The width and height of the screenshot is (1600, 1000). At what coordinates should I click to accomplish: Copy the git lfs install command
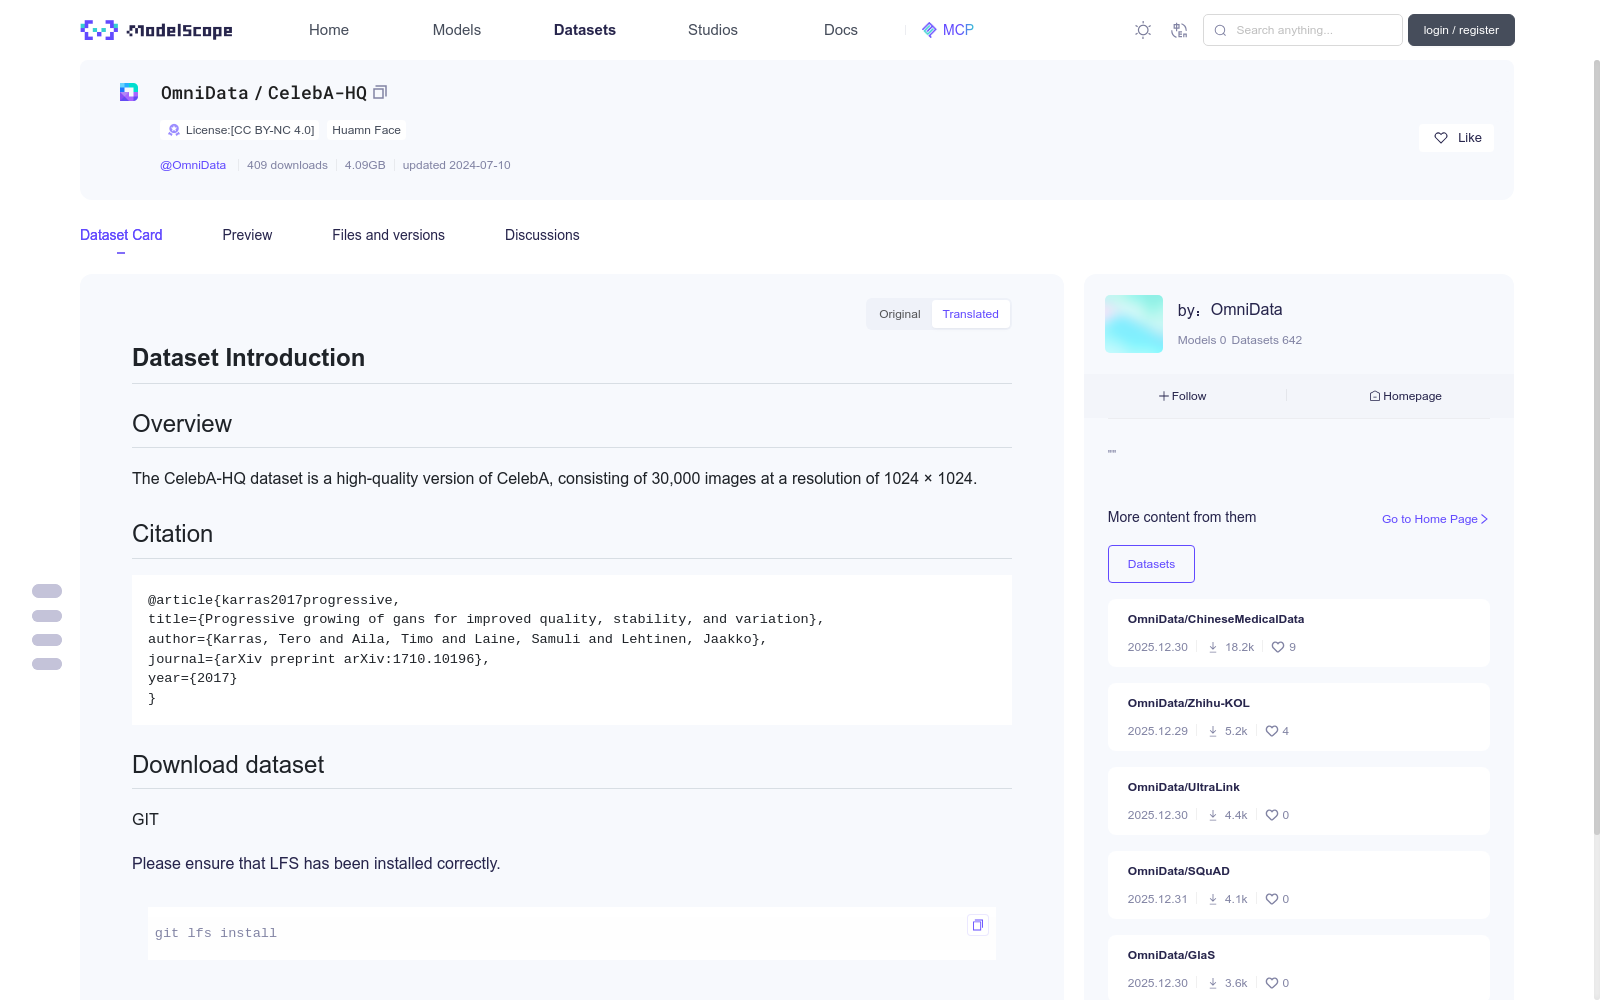[978, 925]
